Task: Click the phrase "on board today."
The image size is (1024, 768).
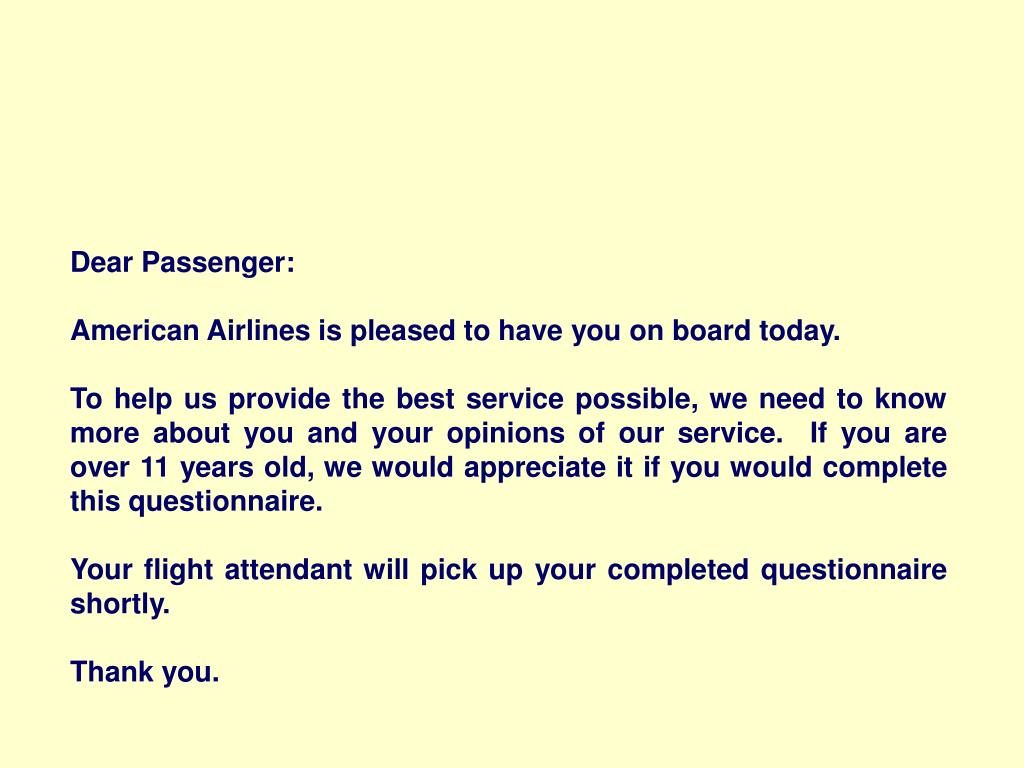Action: [735, 330]
